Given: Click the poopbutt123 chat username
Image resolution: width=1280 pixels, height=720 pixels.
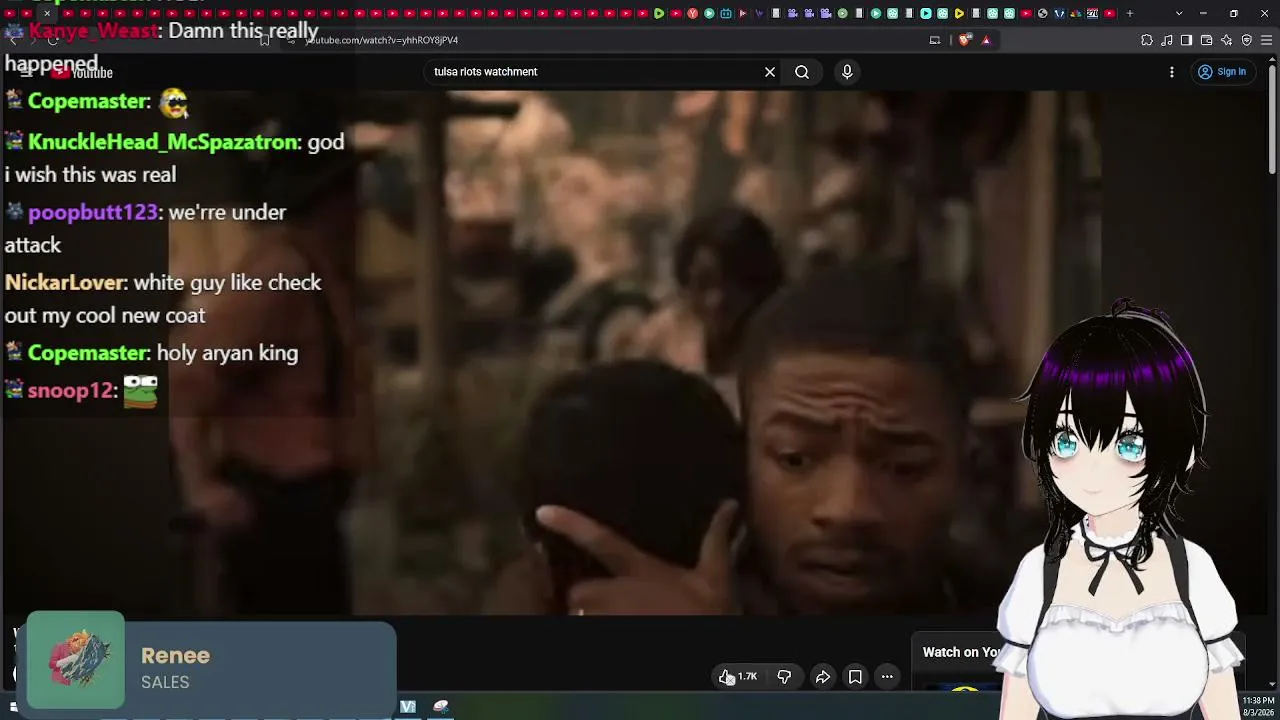Looking at the screenshot, I should click(93, 212).
